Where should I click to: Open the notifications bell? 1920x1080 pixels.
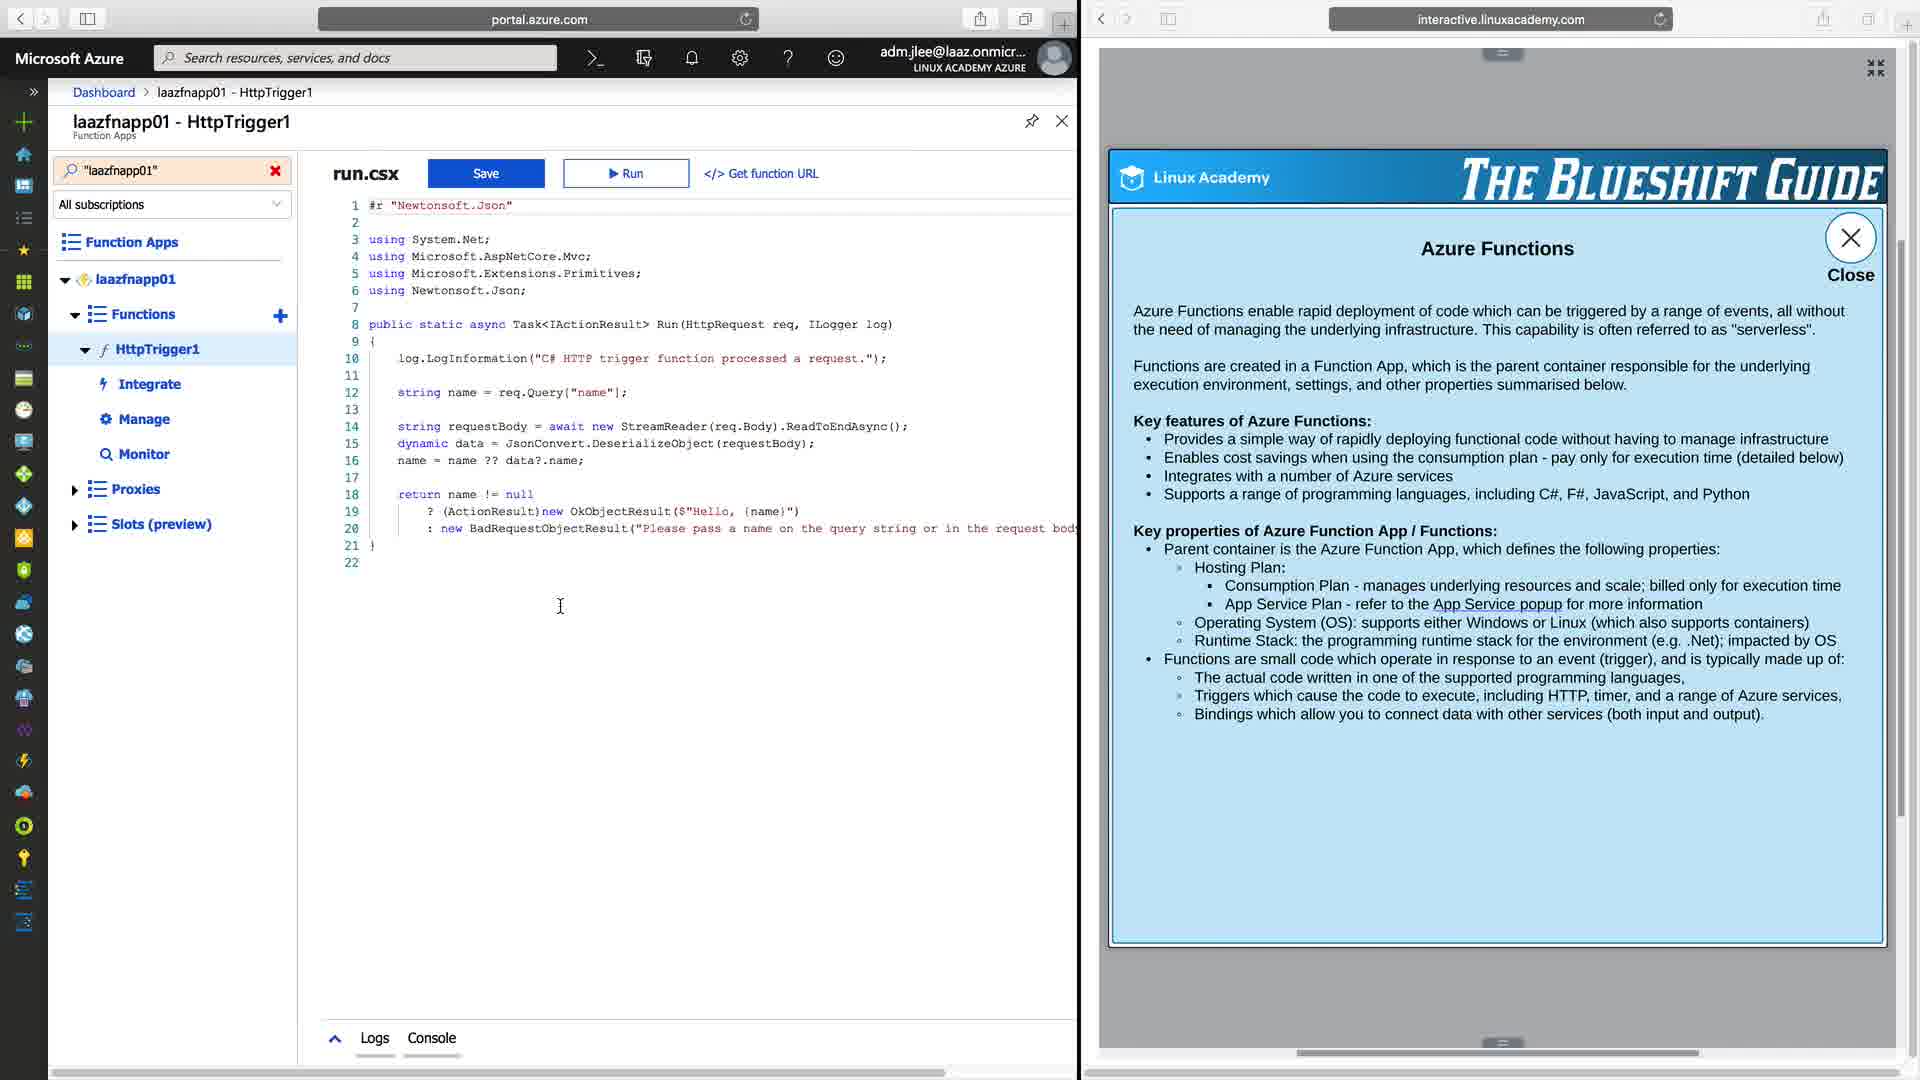(692, 58)
